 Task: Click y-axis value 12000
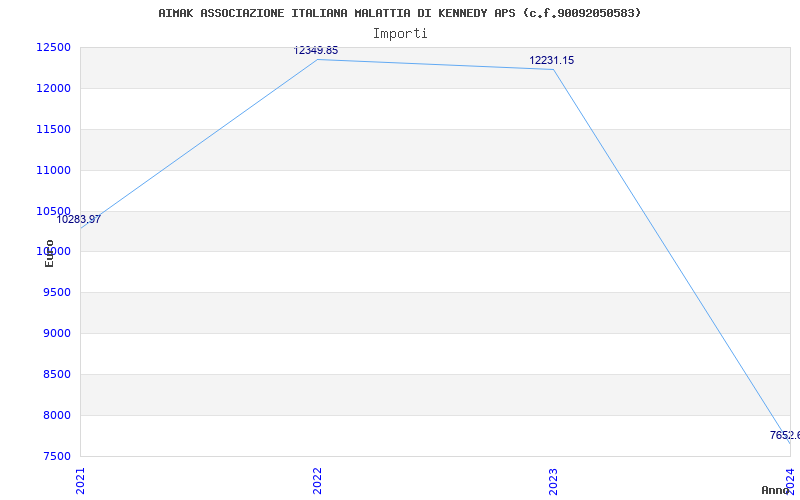[53, 88]
